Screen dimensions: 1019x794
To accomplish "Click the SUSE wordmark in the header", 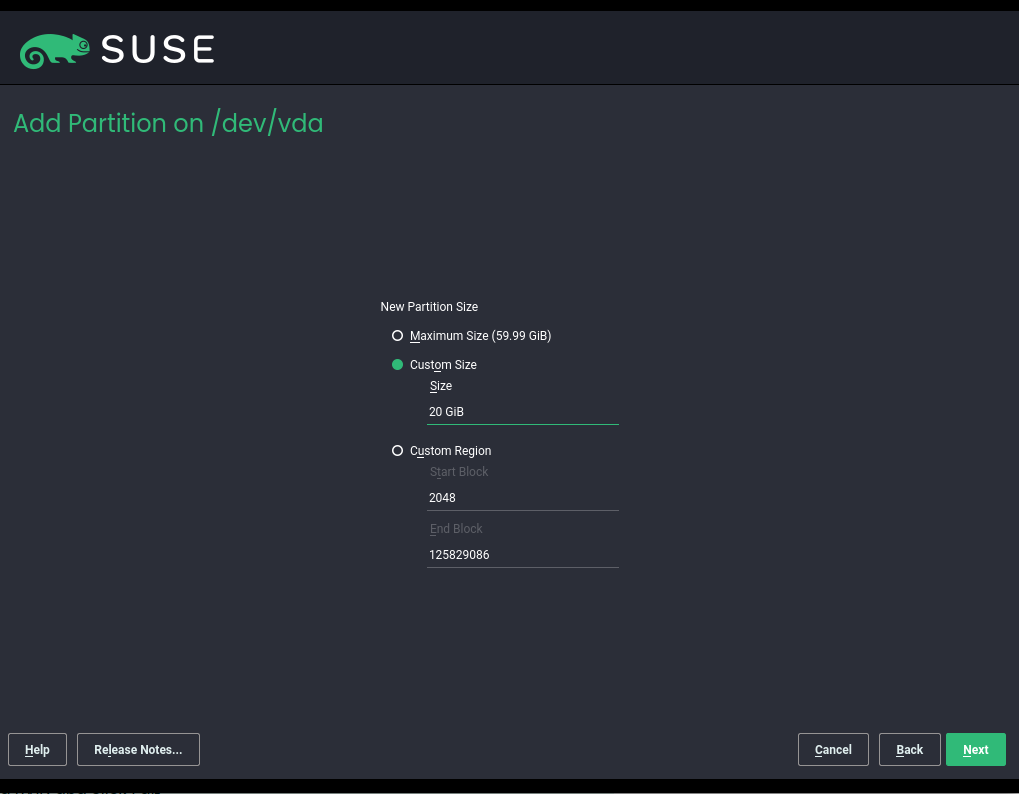I will point(158,50).
